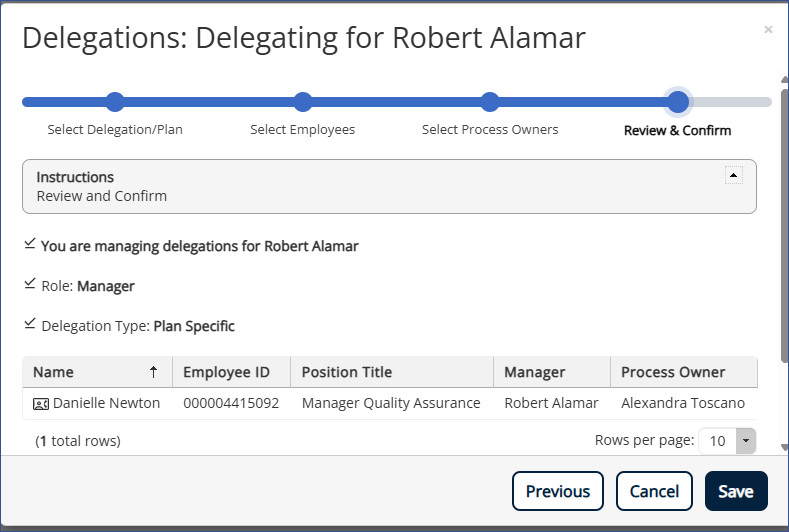Click the Process Owner column header
Viewport: 789px width, 532px height.
[x=684, y=372]
